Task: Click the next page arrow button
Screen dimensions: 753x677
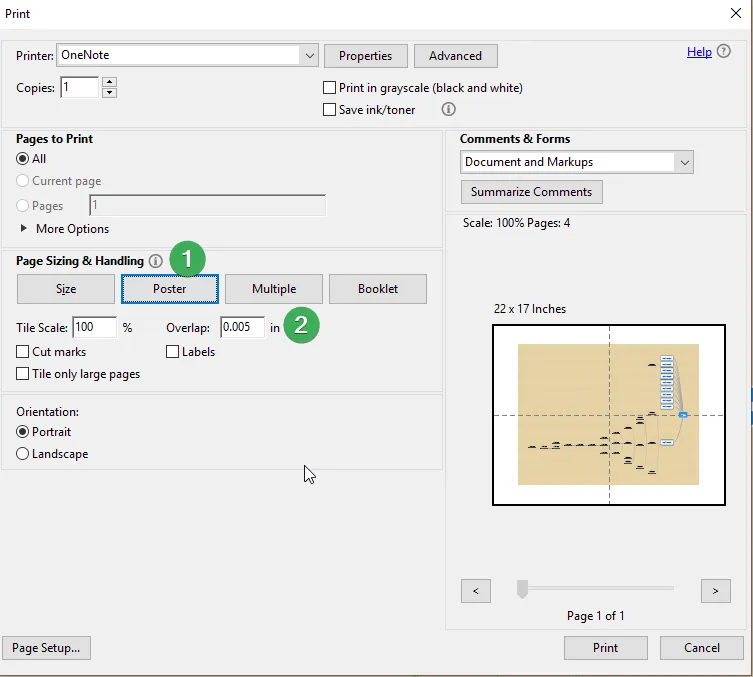Action: point(715,591)
